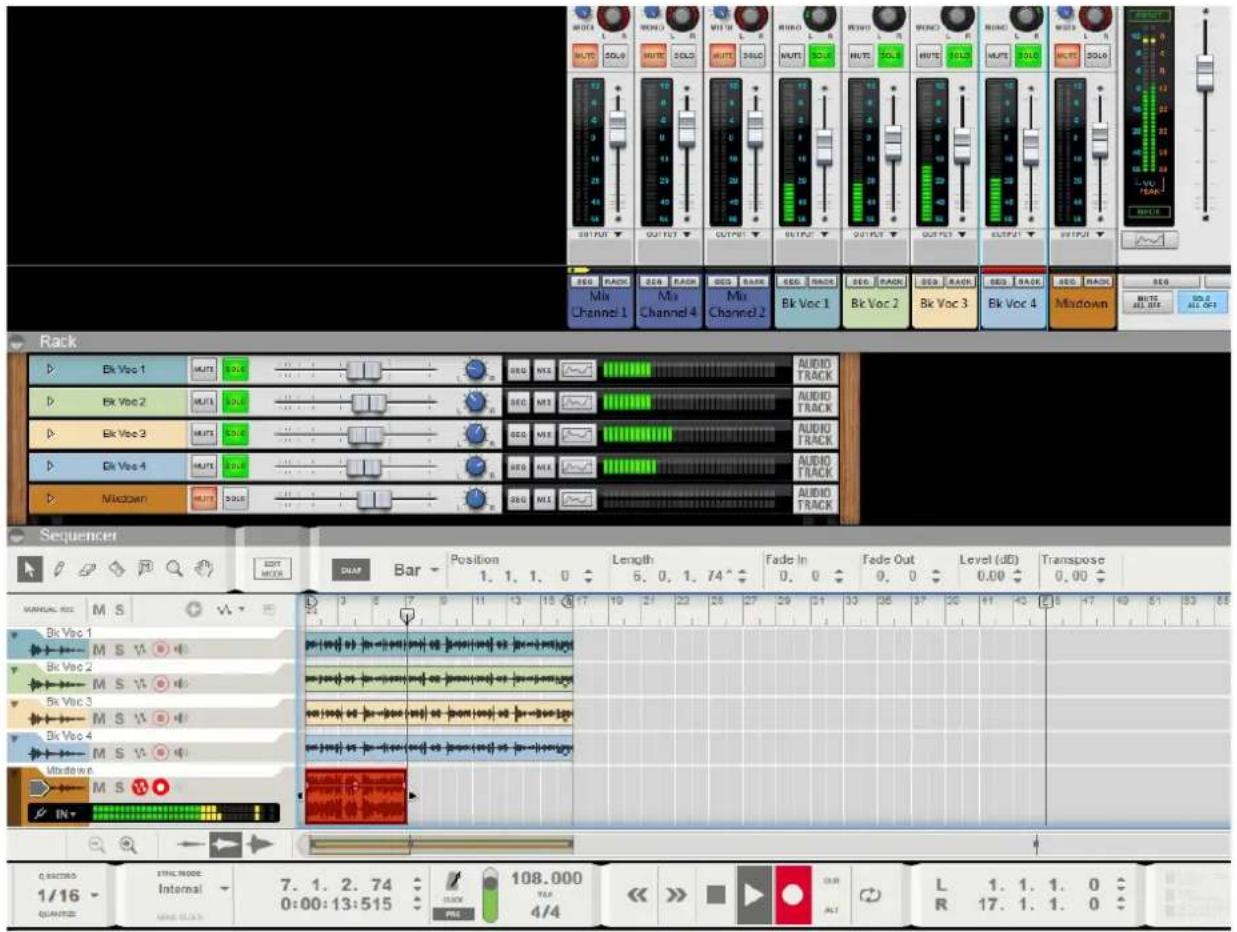Click the SEQ button on Bk Voc 2 mixer channel

click(x=859, y=282)
